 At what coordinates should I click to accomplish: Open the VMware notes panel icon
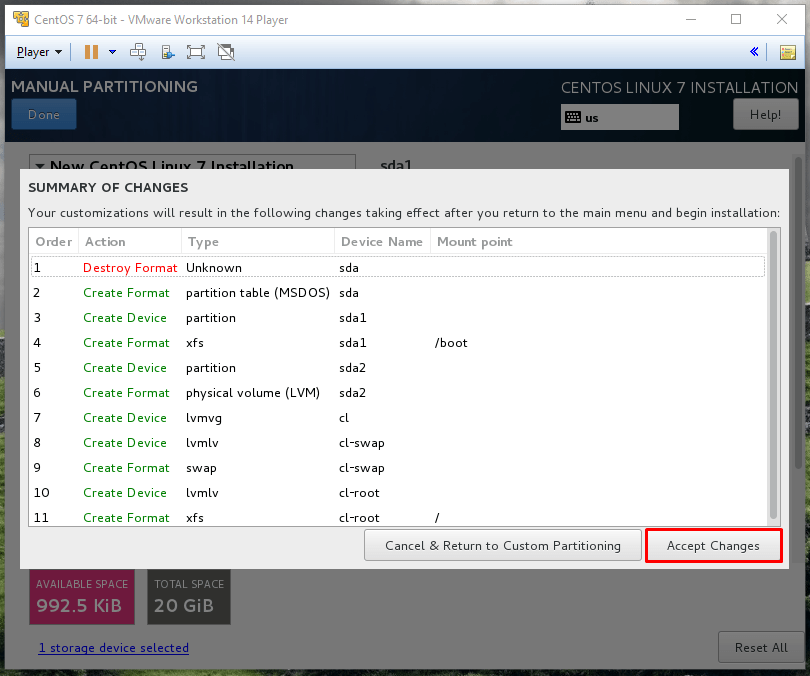pos(788,52)
